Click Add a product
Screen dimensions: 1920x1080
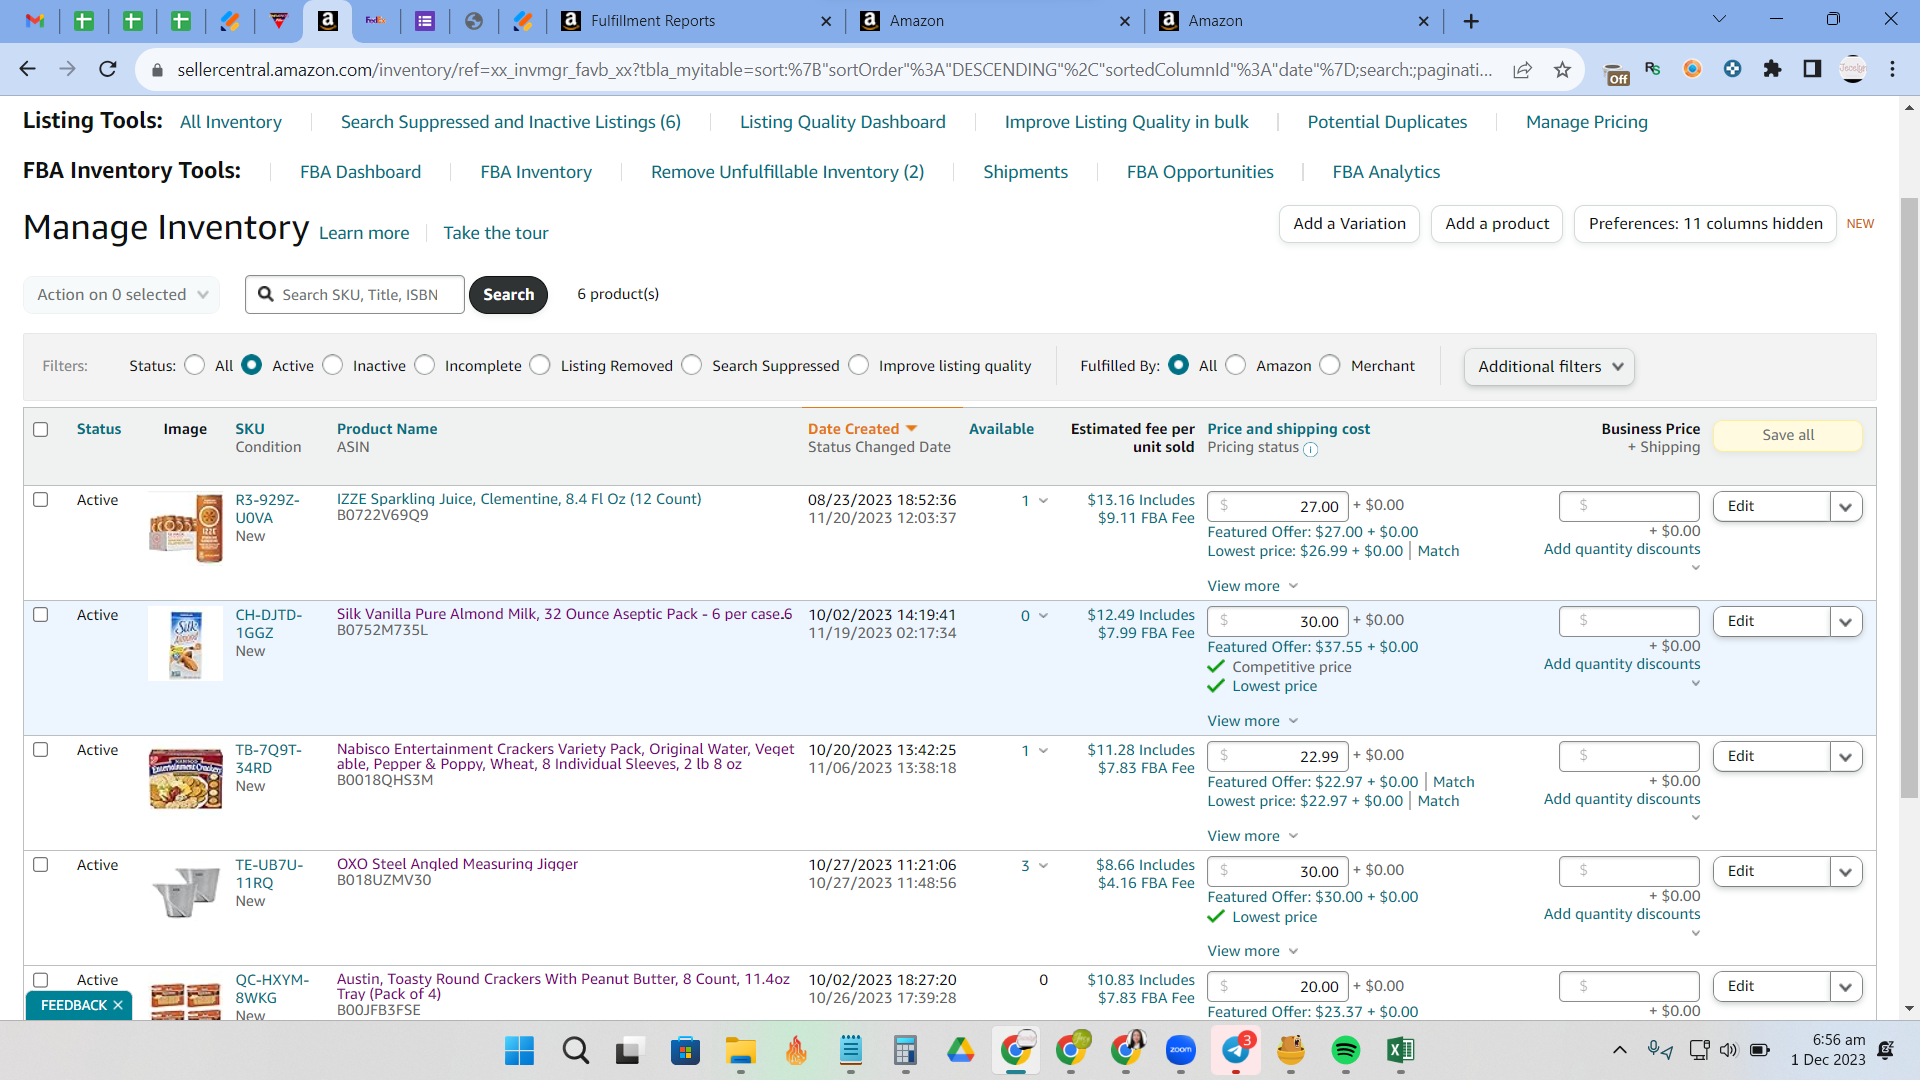1497,224
